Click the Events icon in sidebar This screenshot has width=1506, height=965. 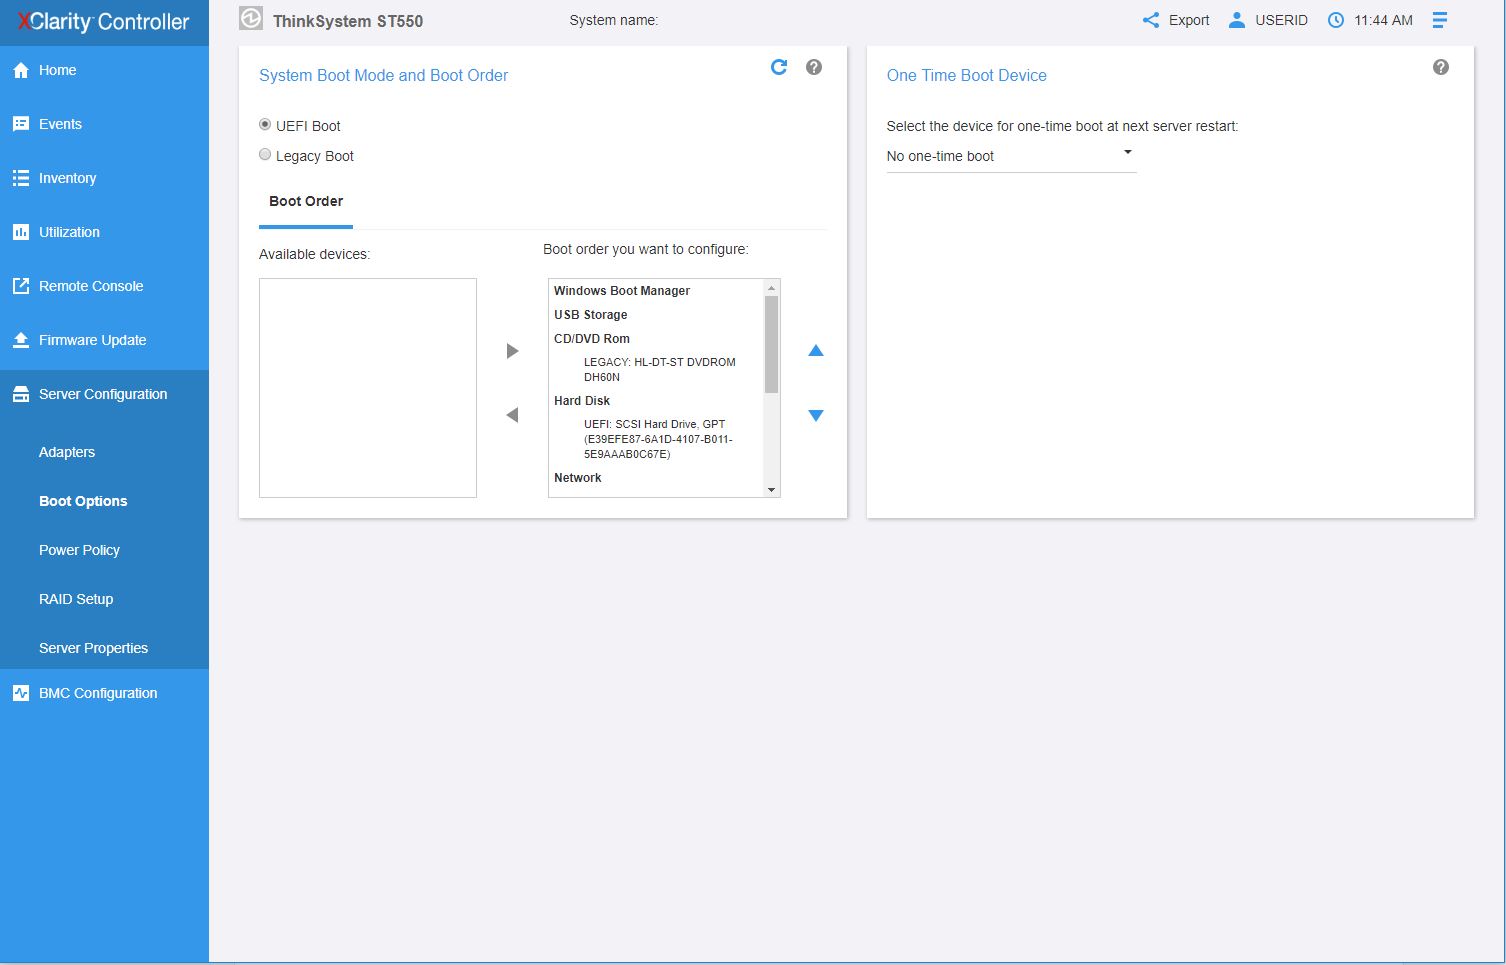click(x=21, y=124)
